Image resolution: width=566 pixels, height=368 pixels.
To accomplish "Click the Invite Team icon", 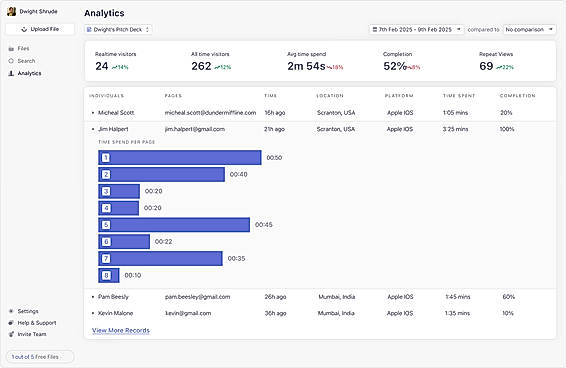I will tap(11, 334).
